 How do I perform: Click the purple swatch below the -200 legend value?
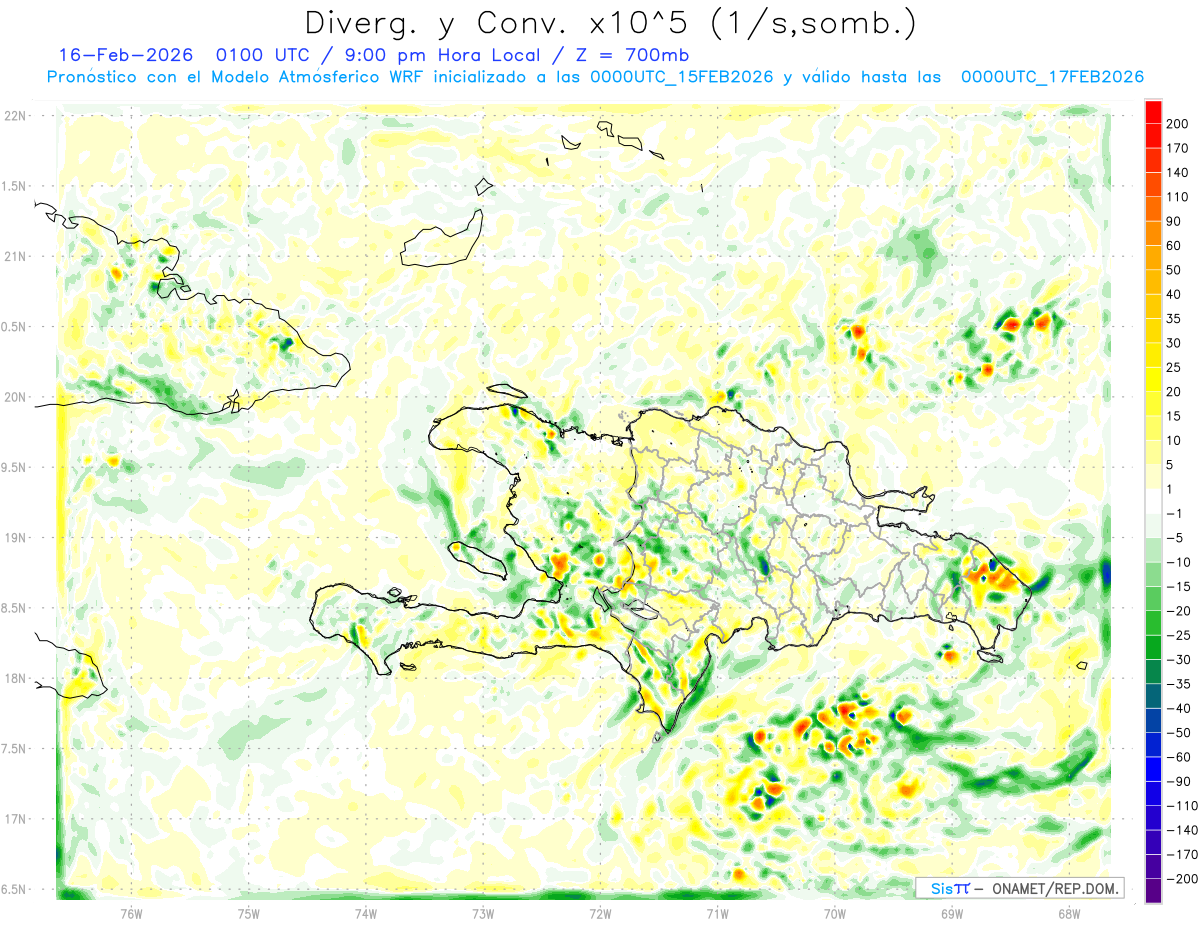point(1153,891)
